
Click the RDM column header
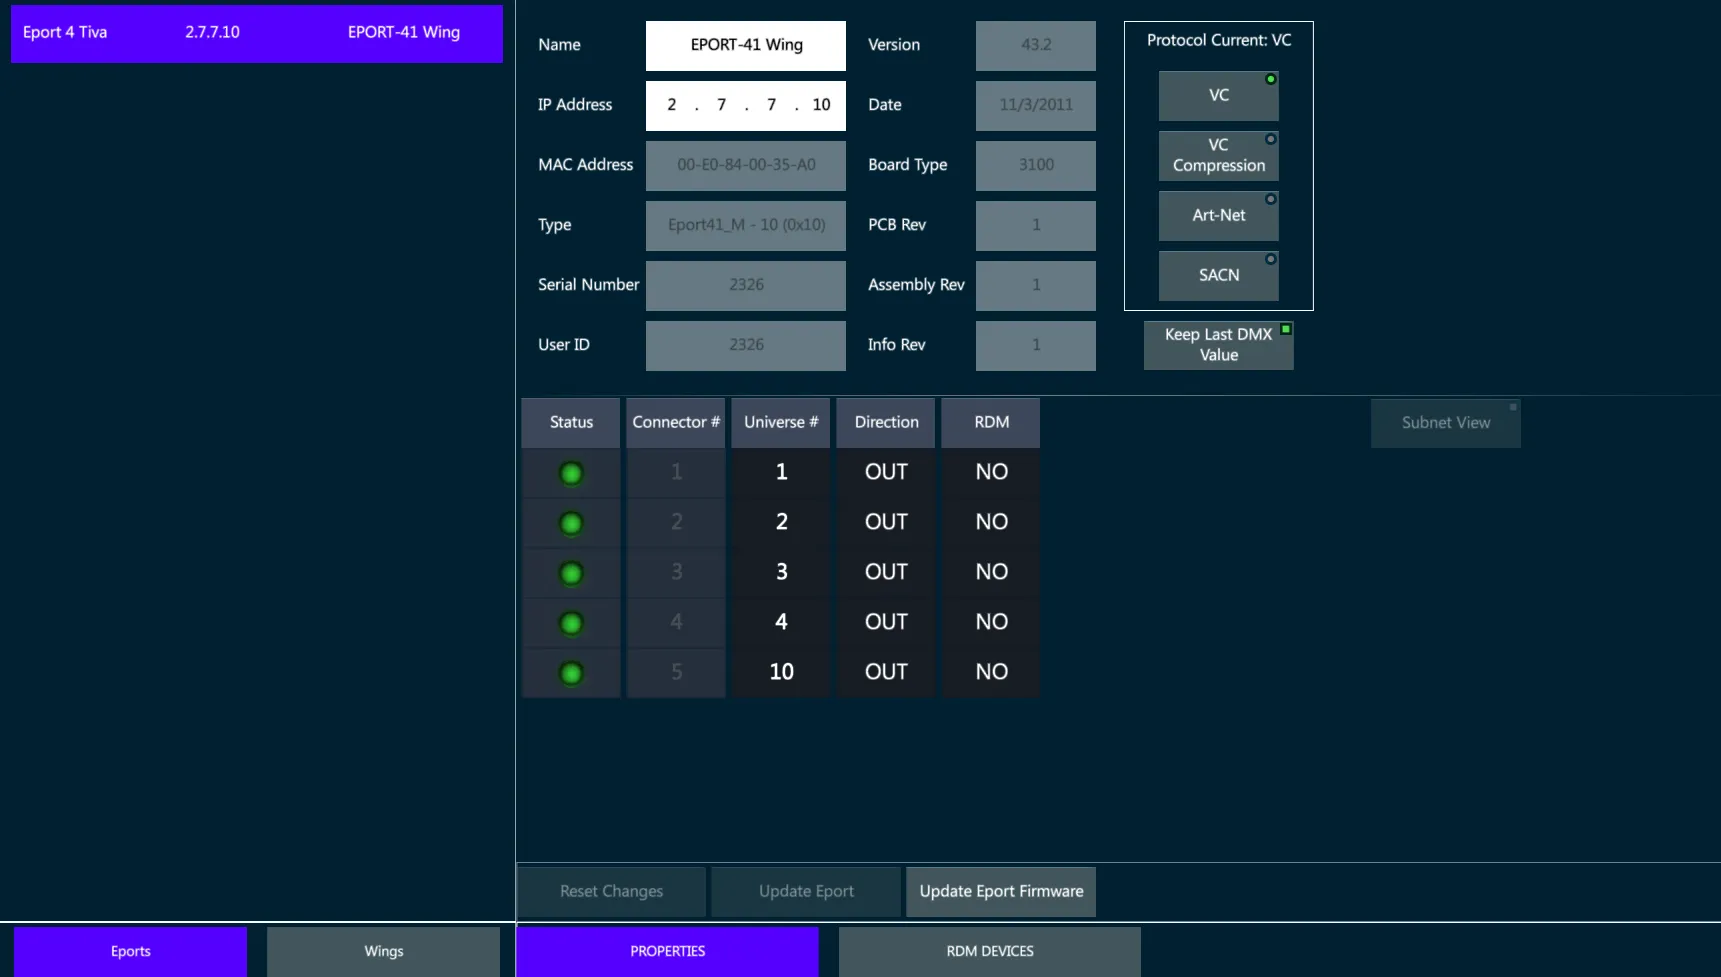(991, 423)
